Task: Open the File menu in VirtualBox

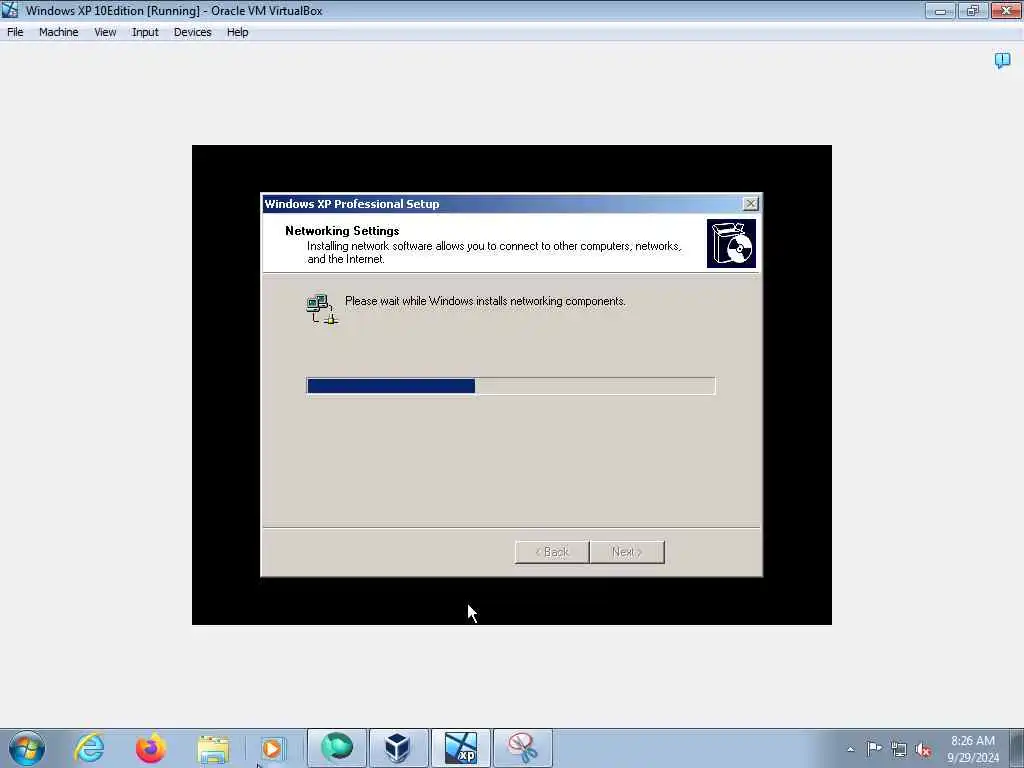Action: pyautogui.click(x=15, y=32)
